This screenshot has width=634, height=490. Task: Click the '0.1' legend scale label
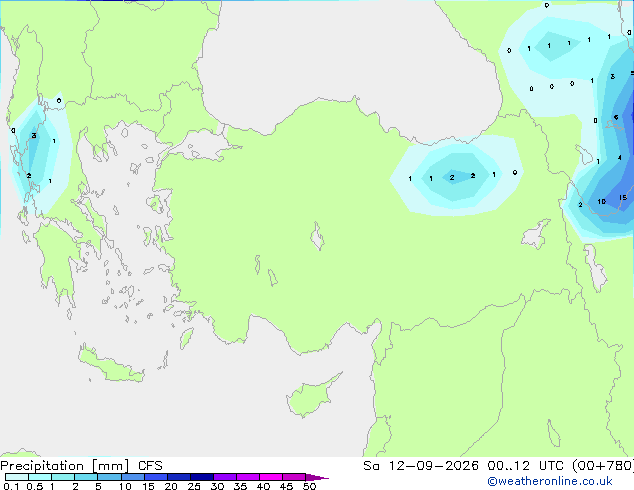tap(11, 486)
